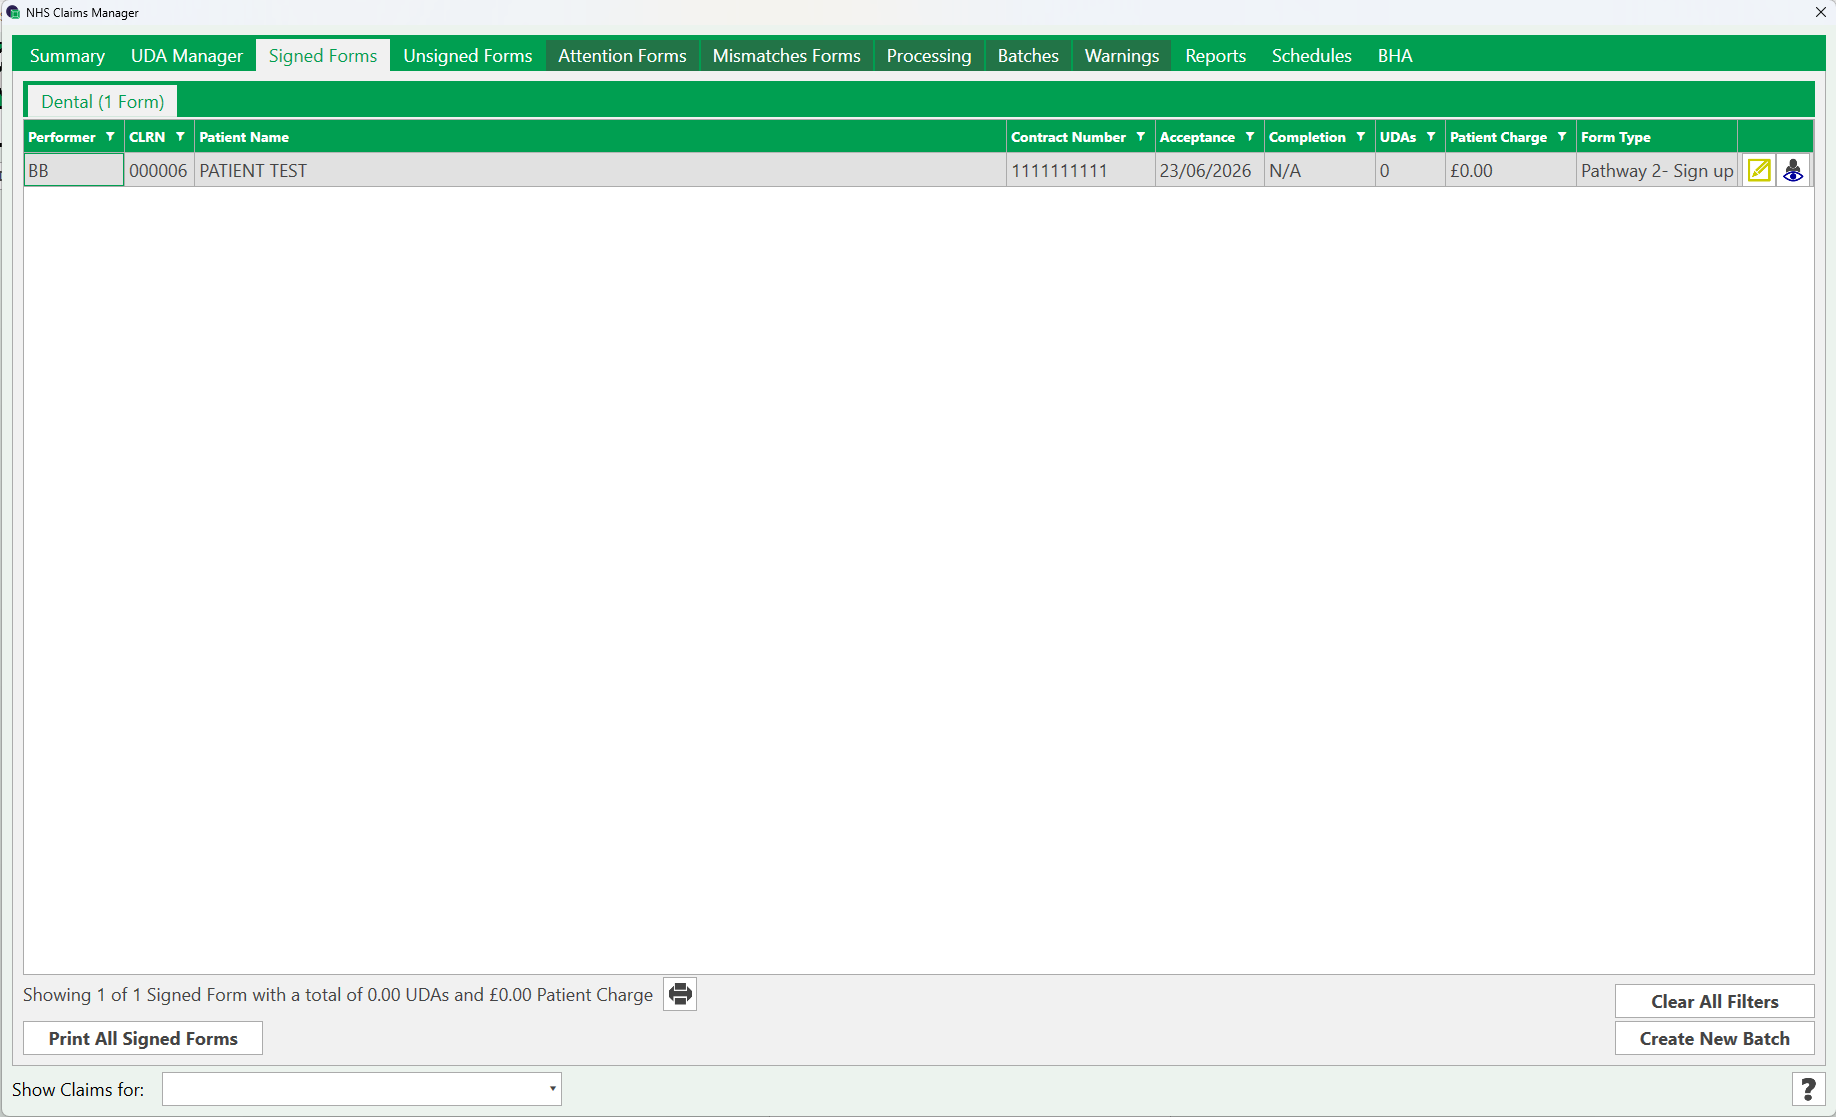Open the Completion column filter

[1361, 137]
